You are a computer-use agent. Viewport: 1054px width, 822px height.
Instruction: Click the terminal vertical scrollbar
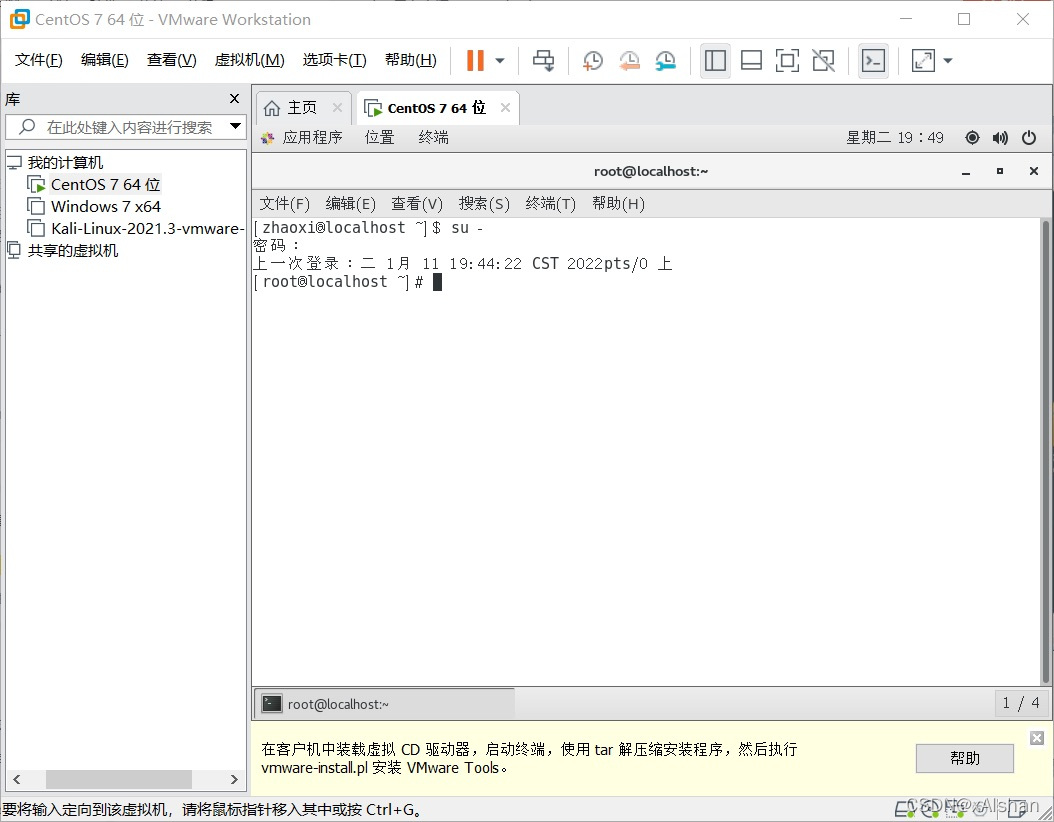(1045, 451)
